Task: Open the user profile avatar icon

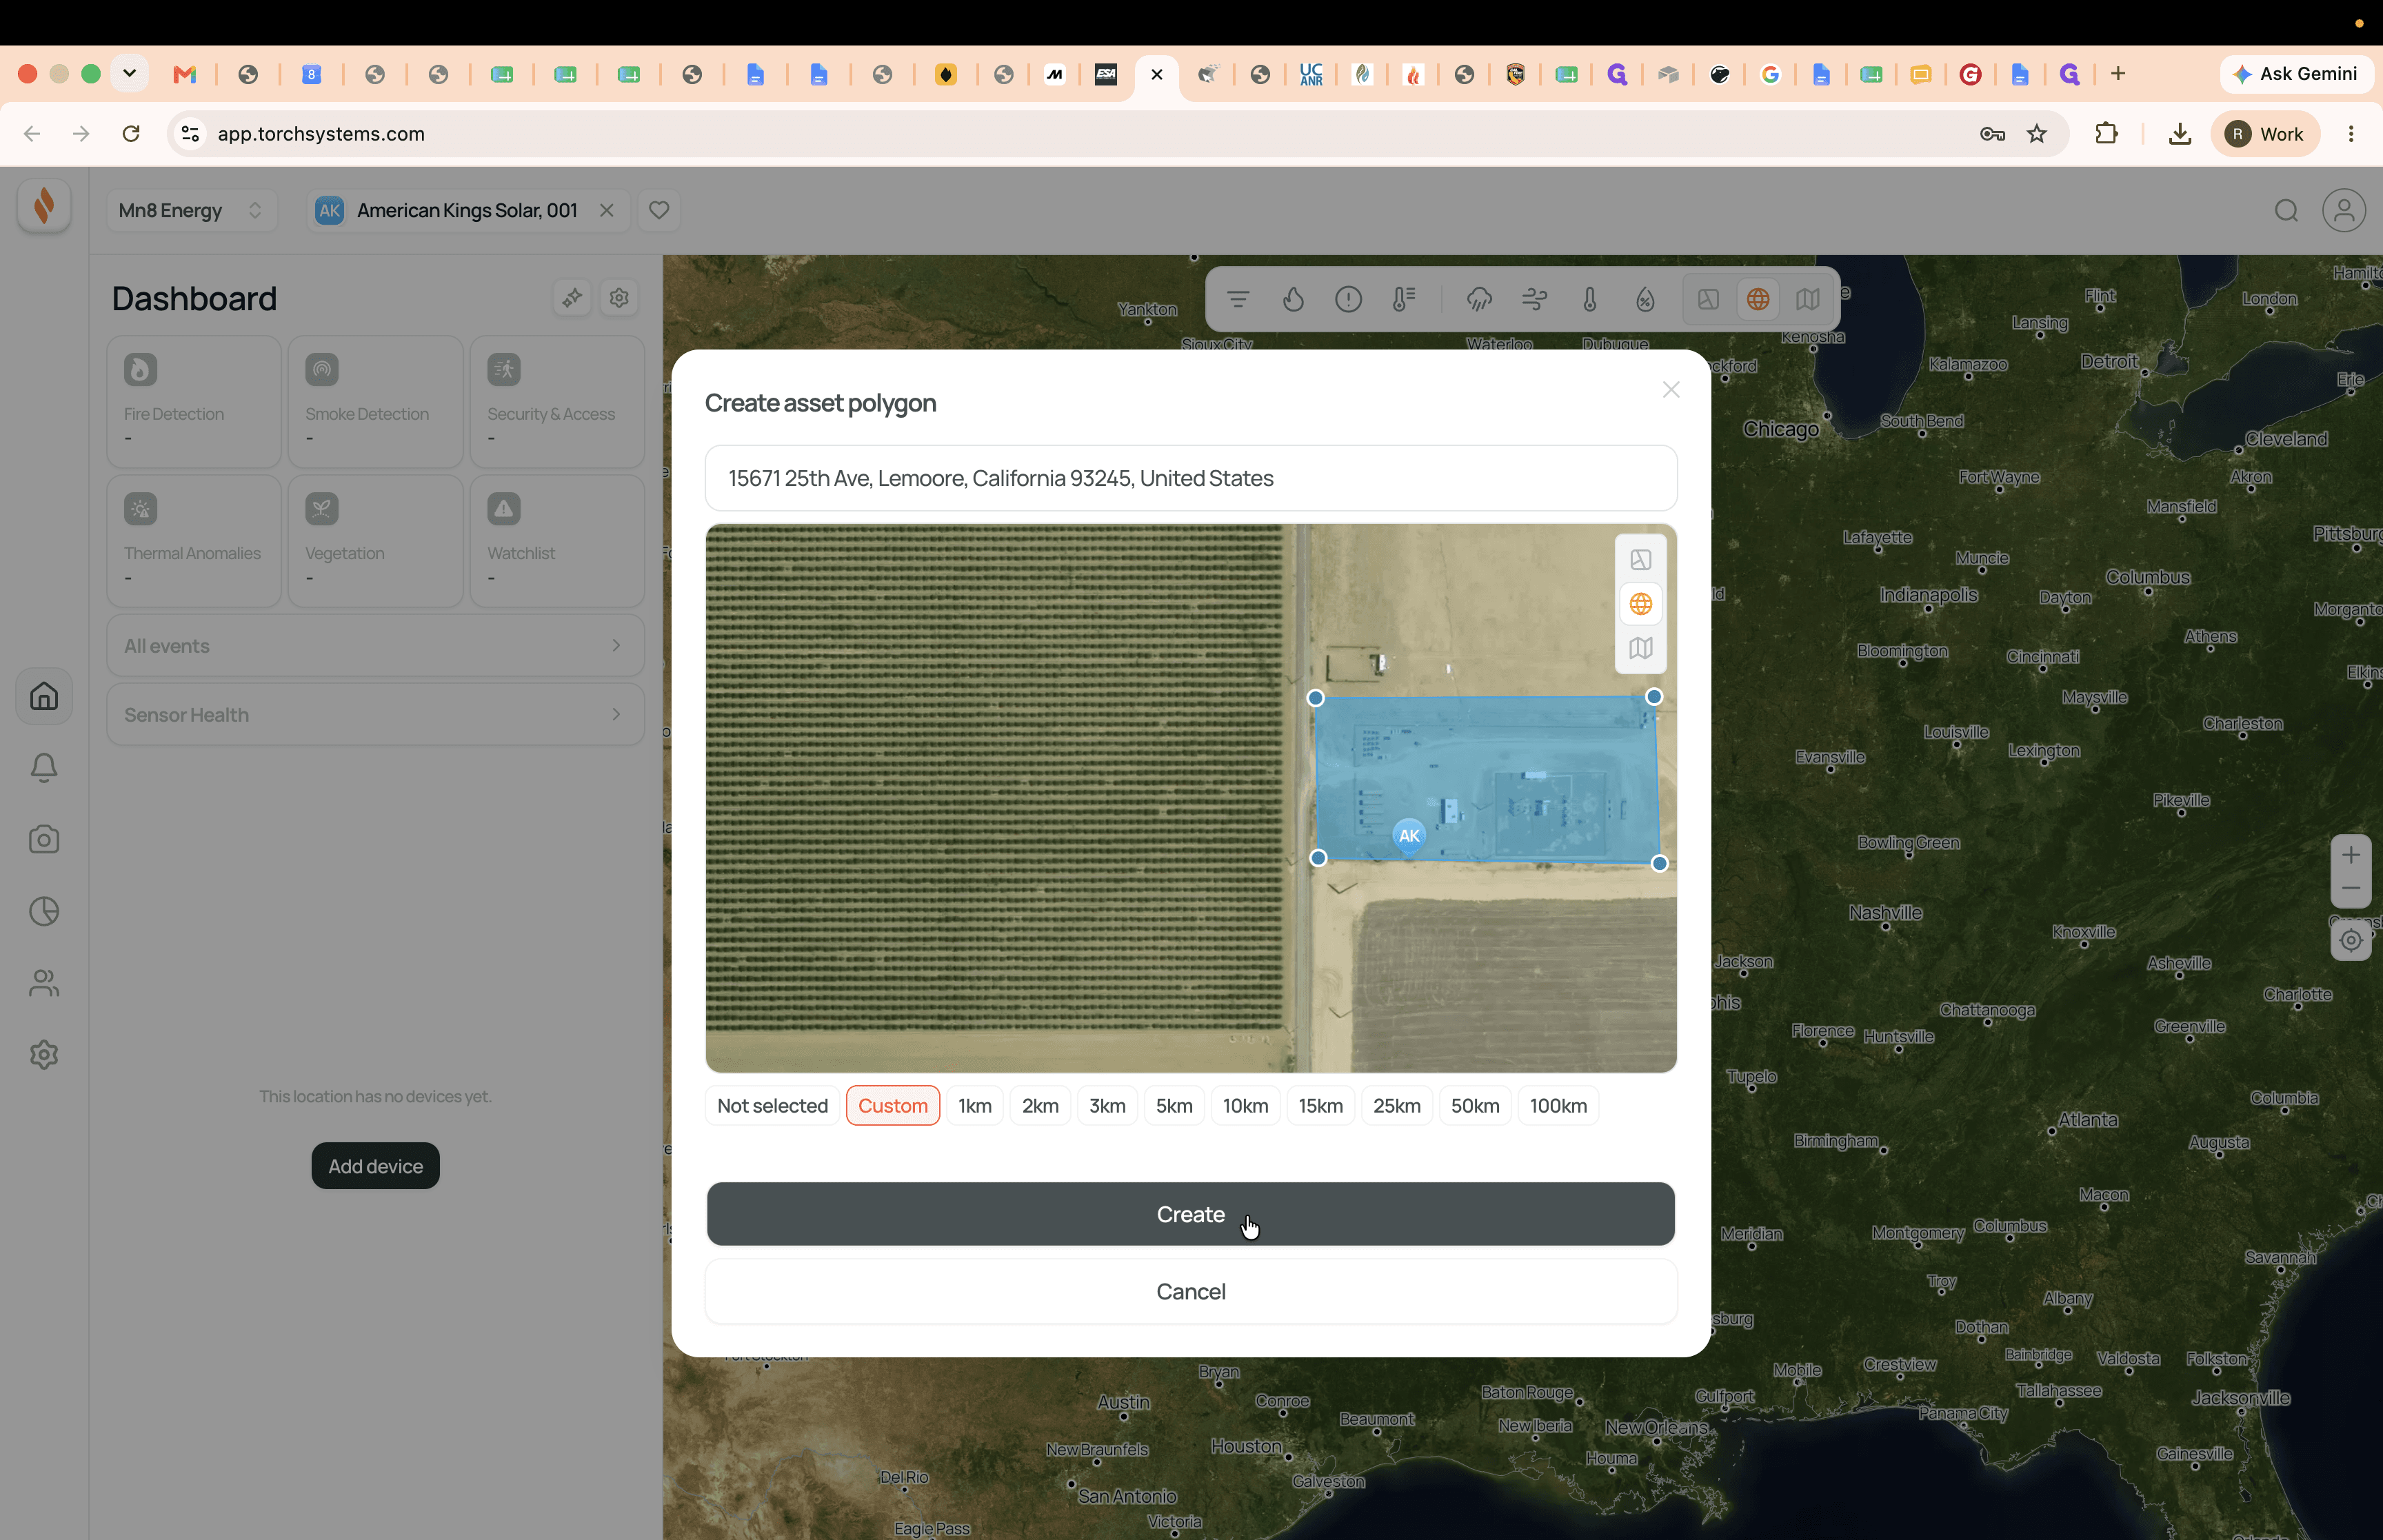Action: [2343, 211]
